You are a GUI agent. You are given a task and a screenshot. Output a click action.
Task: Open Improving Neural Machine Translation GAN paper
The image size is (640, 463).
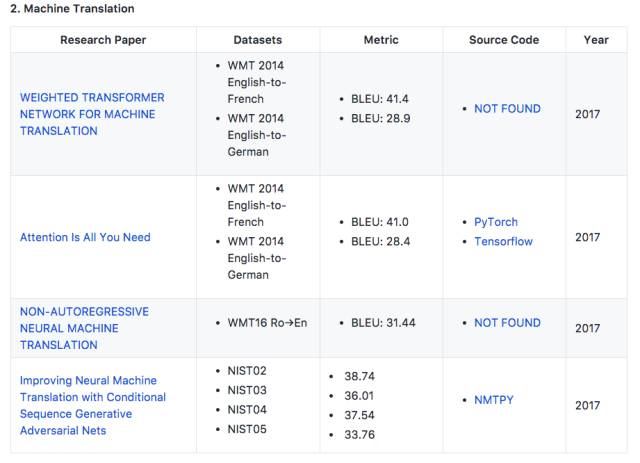(x=93, y=405)
